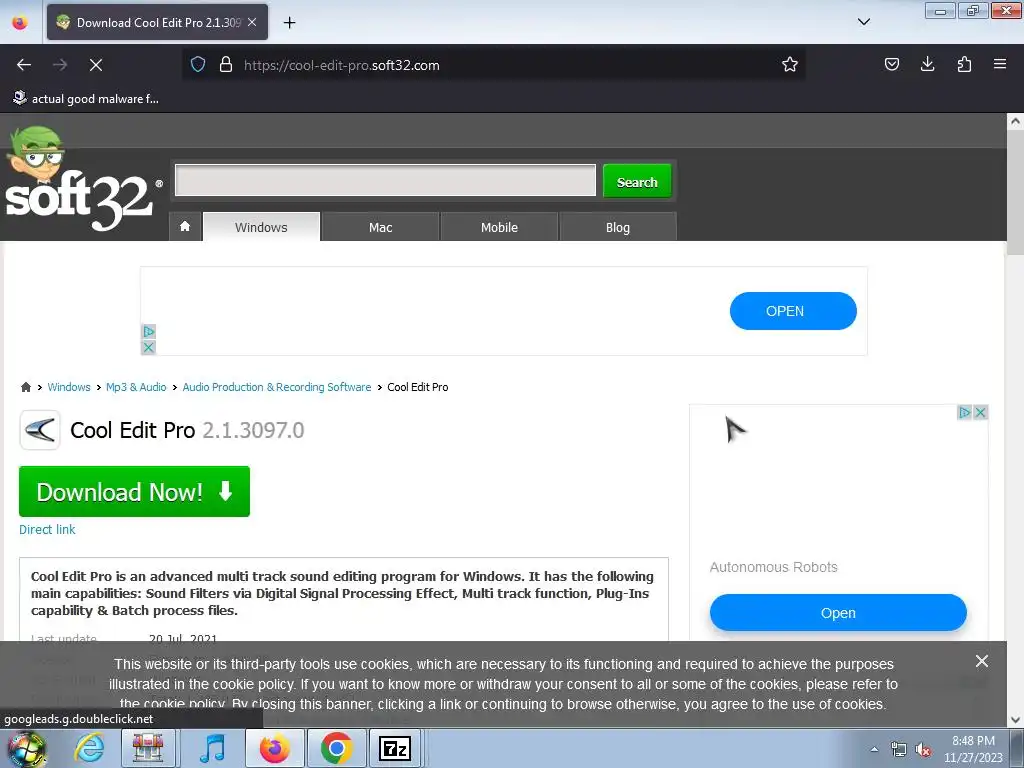Image resolution: width=1024 pixels, height=768 pixels.
Task: Open the taskbar clock and date
Action: (973, 749)
